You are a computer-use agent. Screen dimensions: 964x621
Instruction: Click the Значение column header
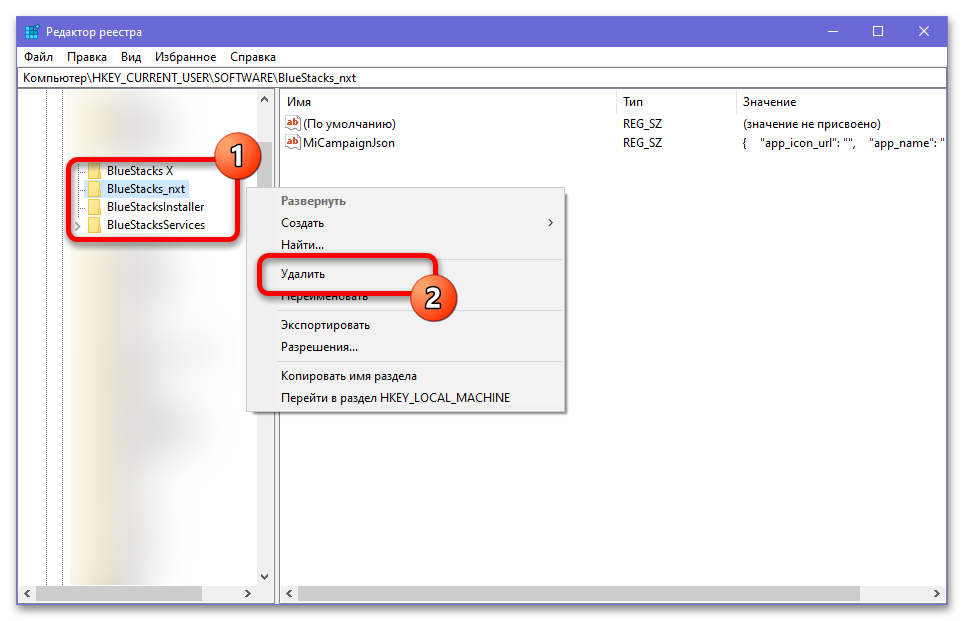[x=841, y=102]
